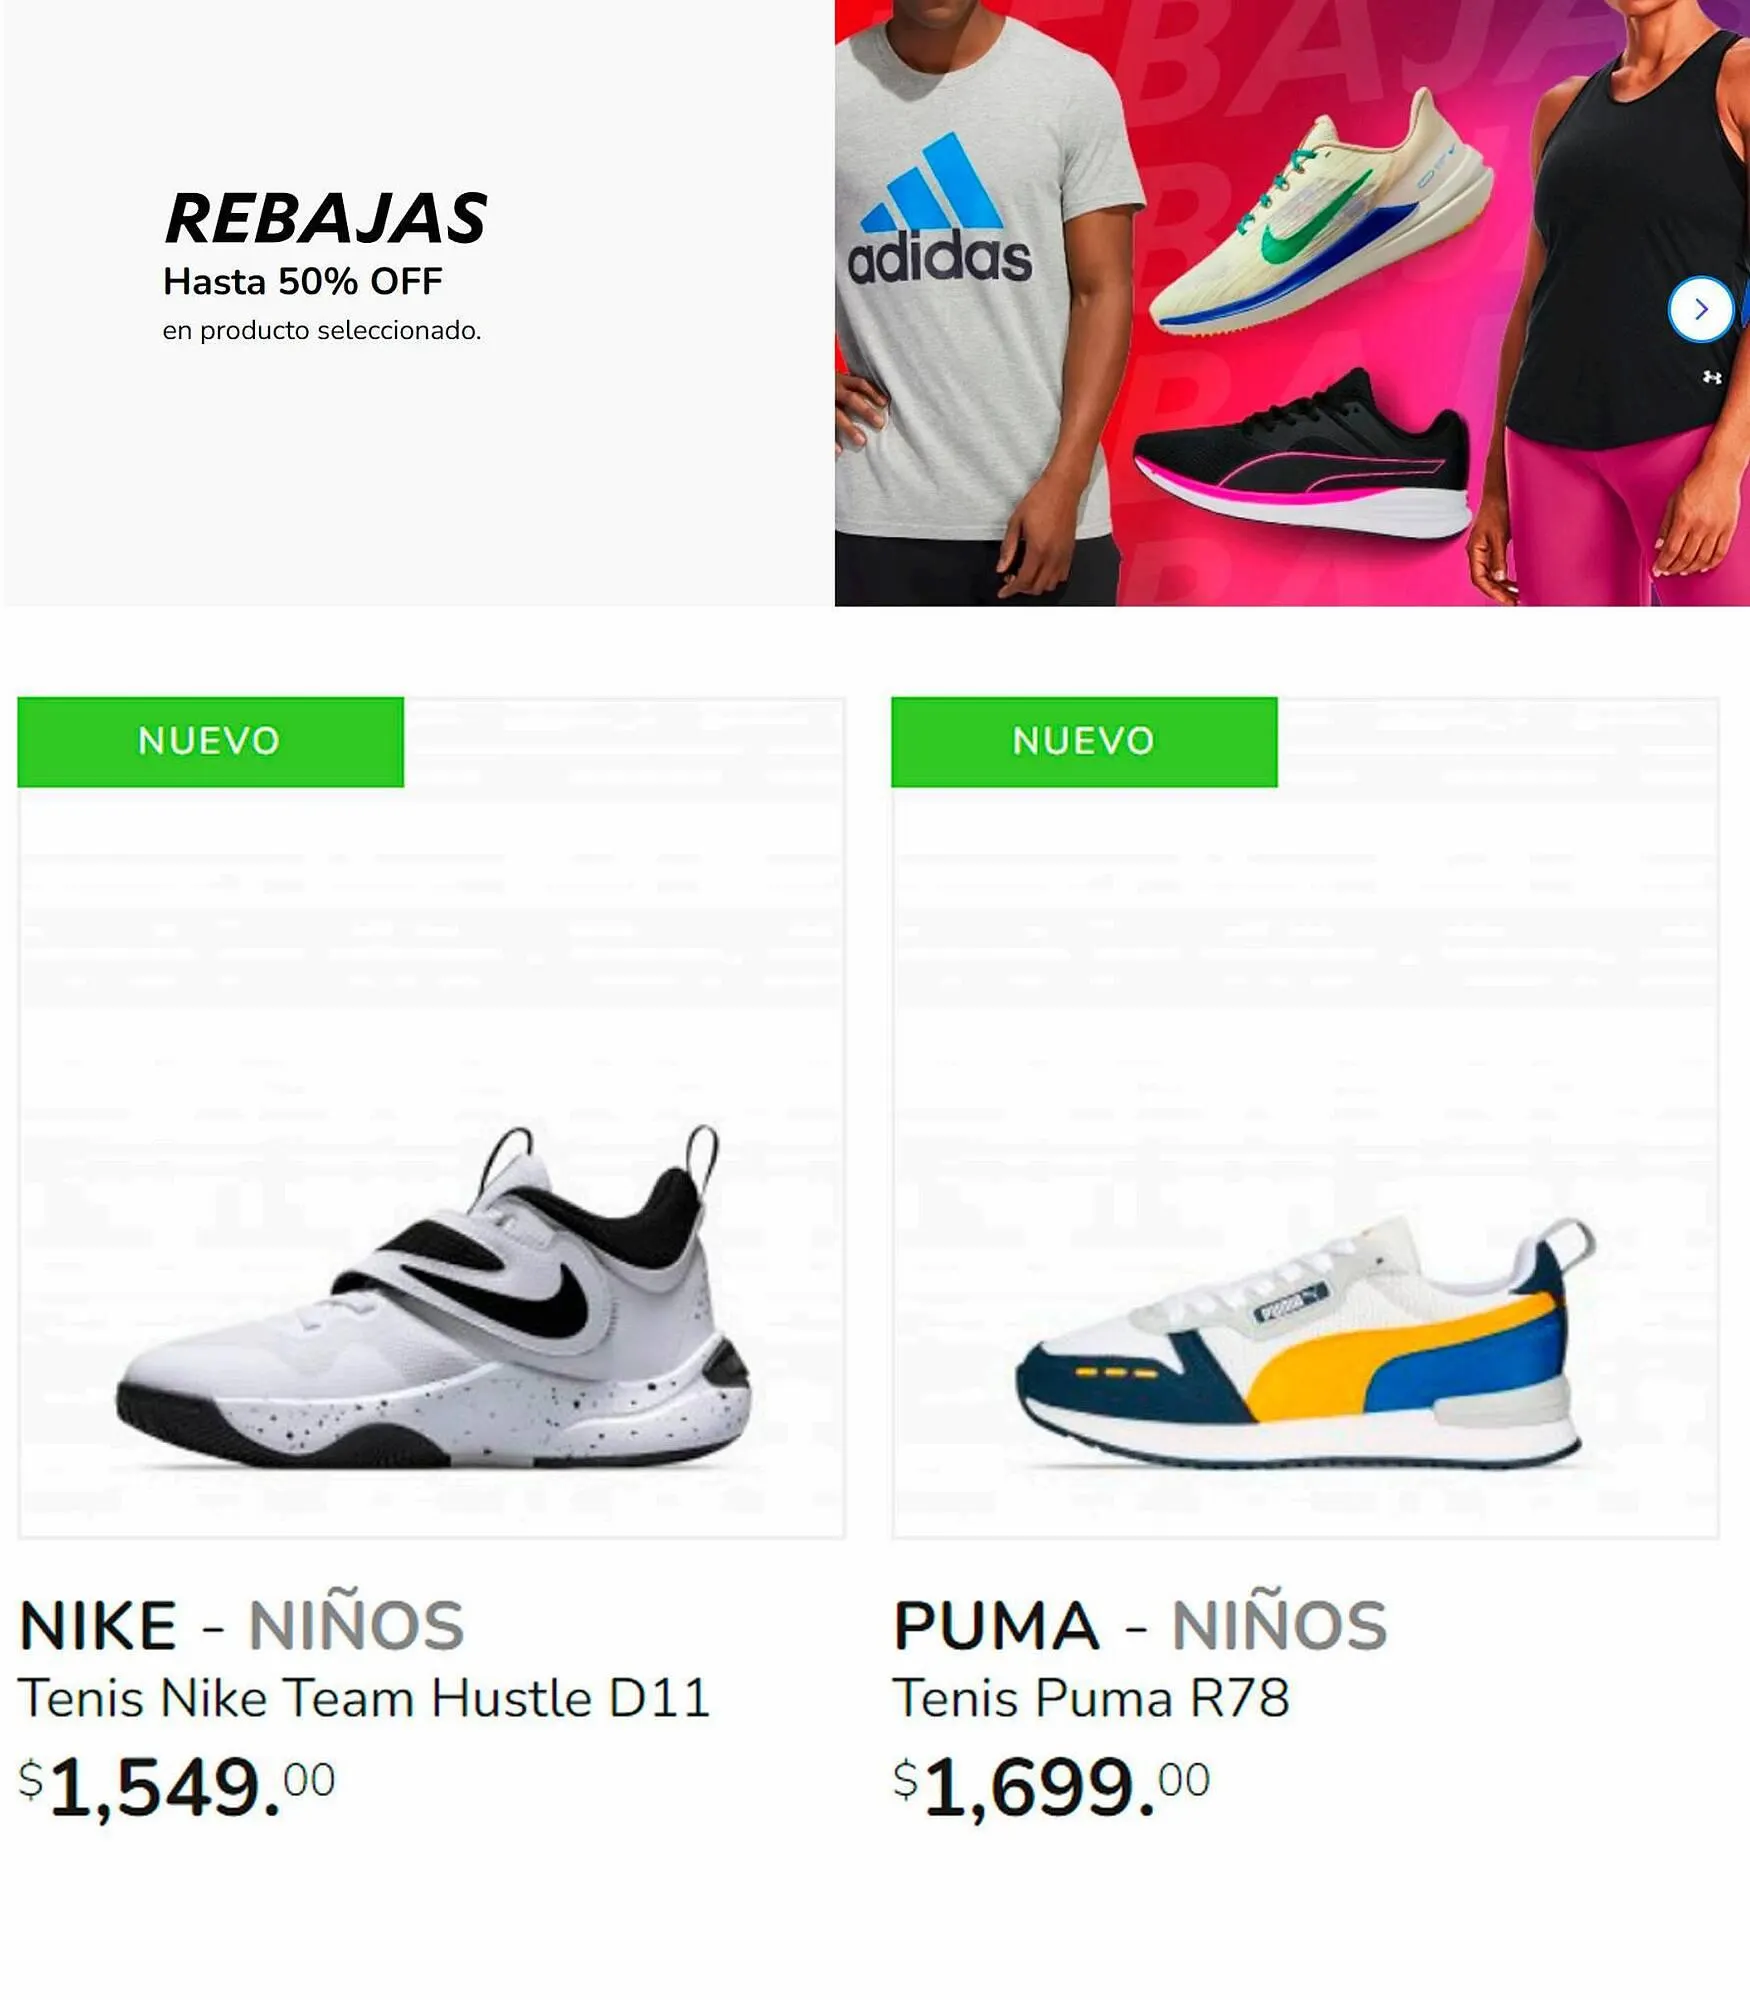The image size is (1750, 2000).
Task: Open the REBAJAS promotion heading
Action: point(326,219)
